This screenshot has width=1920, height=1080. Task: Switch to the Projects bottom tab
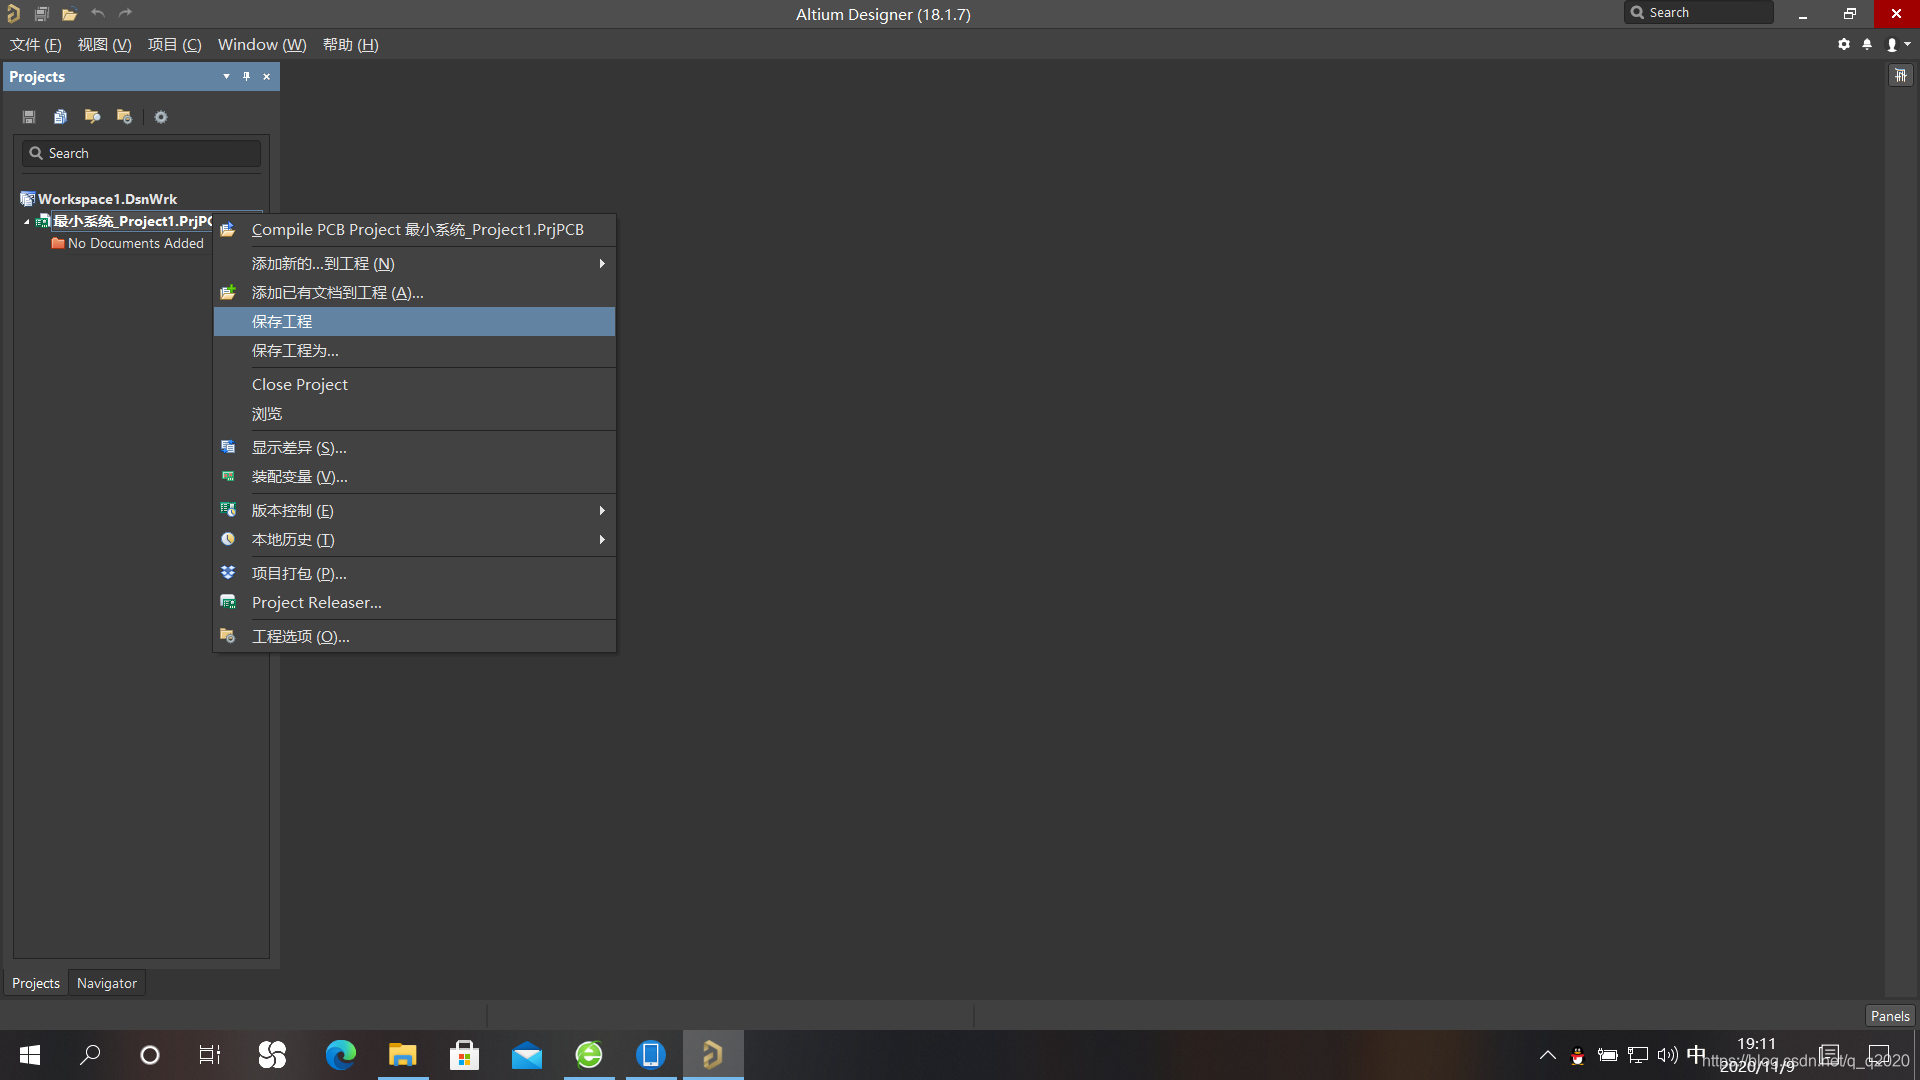point(36,983)
